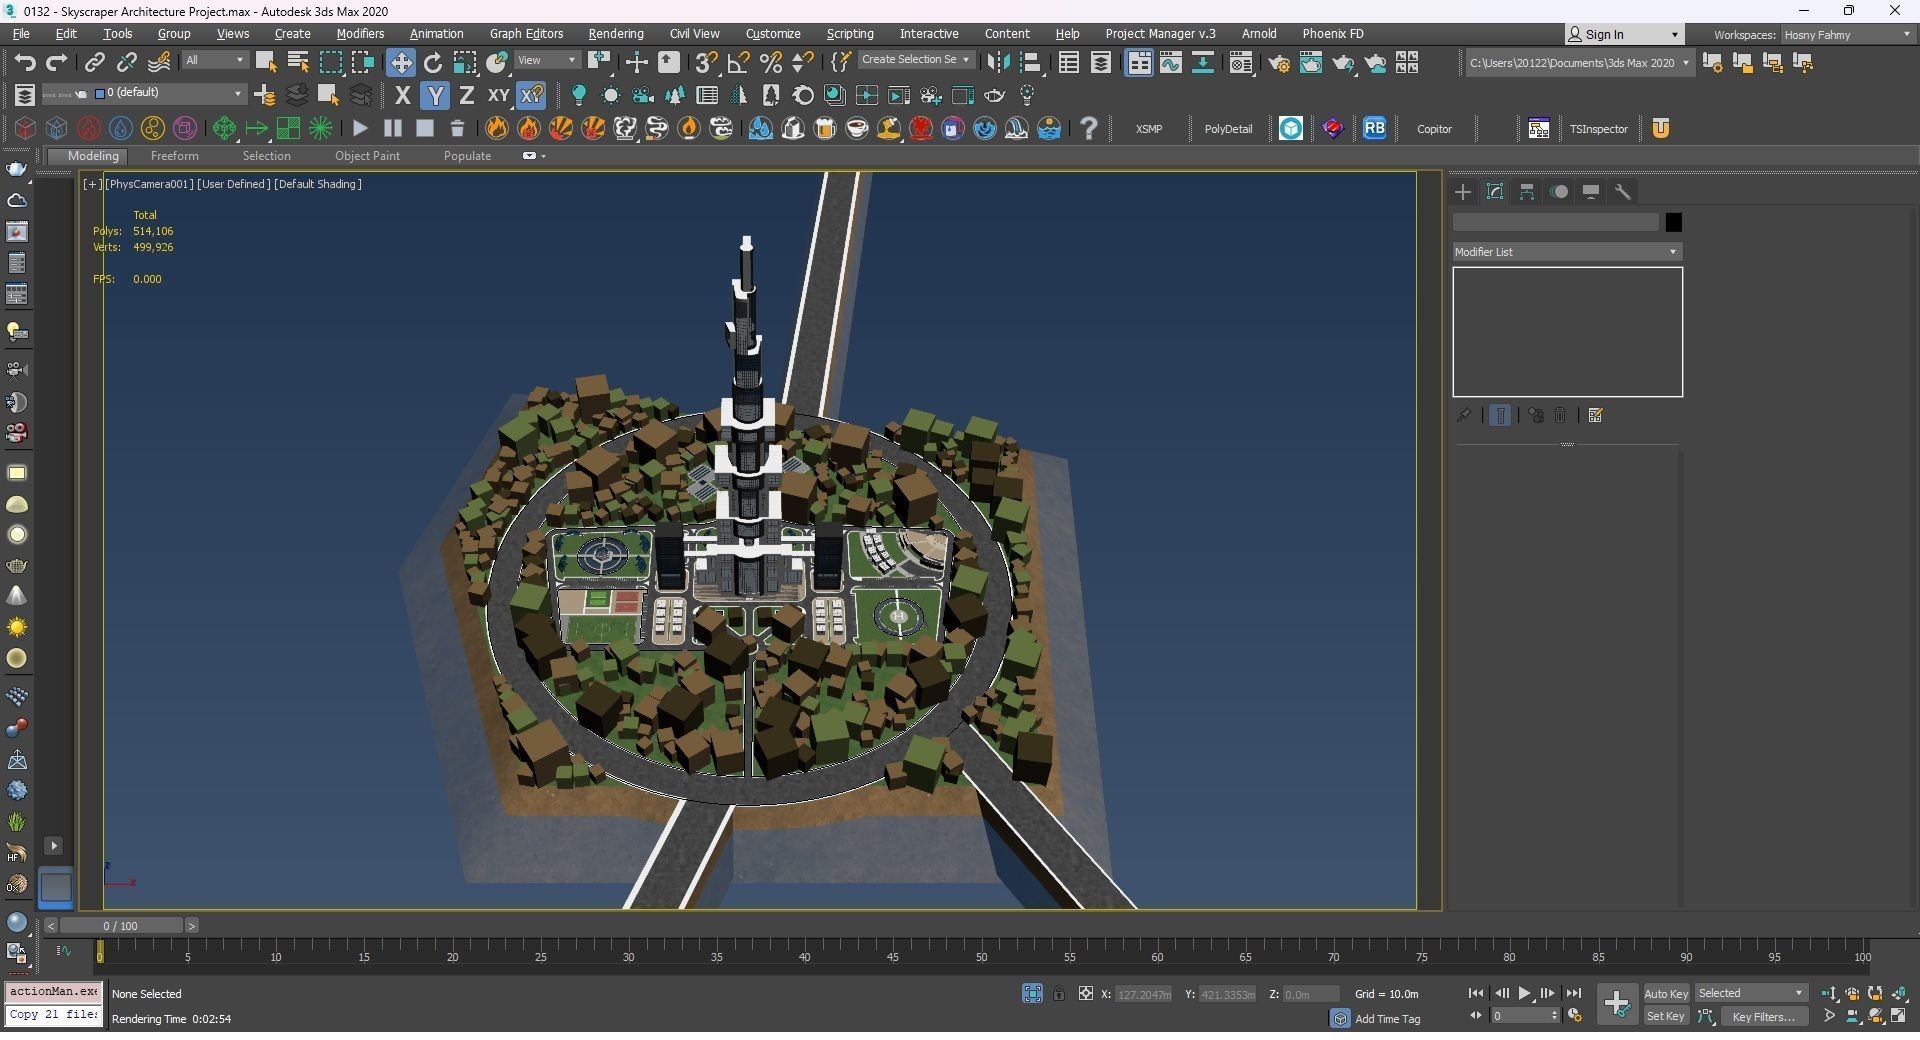Open the project path dropdown
The width and height of the screenshot is (1920, 1040).
tap(1580, 63)
